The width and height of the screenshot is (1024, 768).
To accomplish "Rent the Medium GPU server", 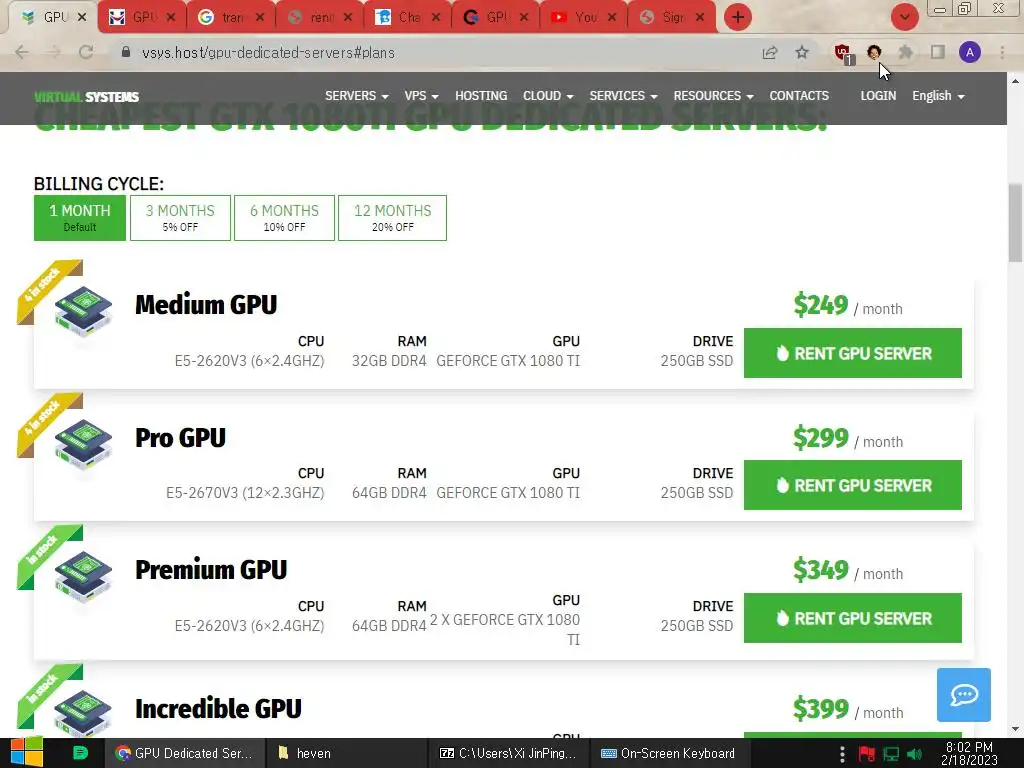I will tap(852, 353).
